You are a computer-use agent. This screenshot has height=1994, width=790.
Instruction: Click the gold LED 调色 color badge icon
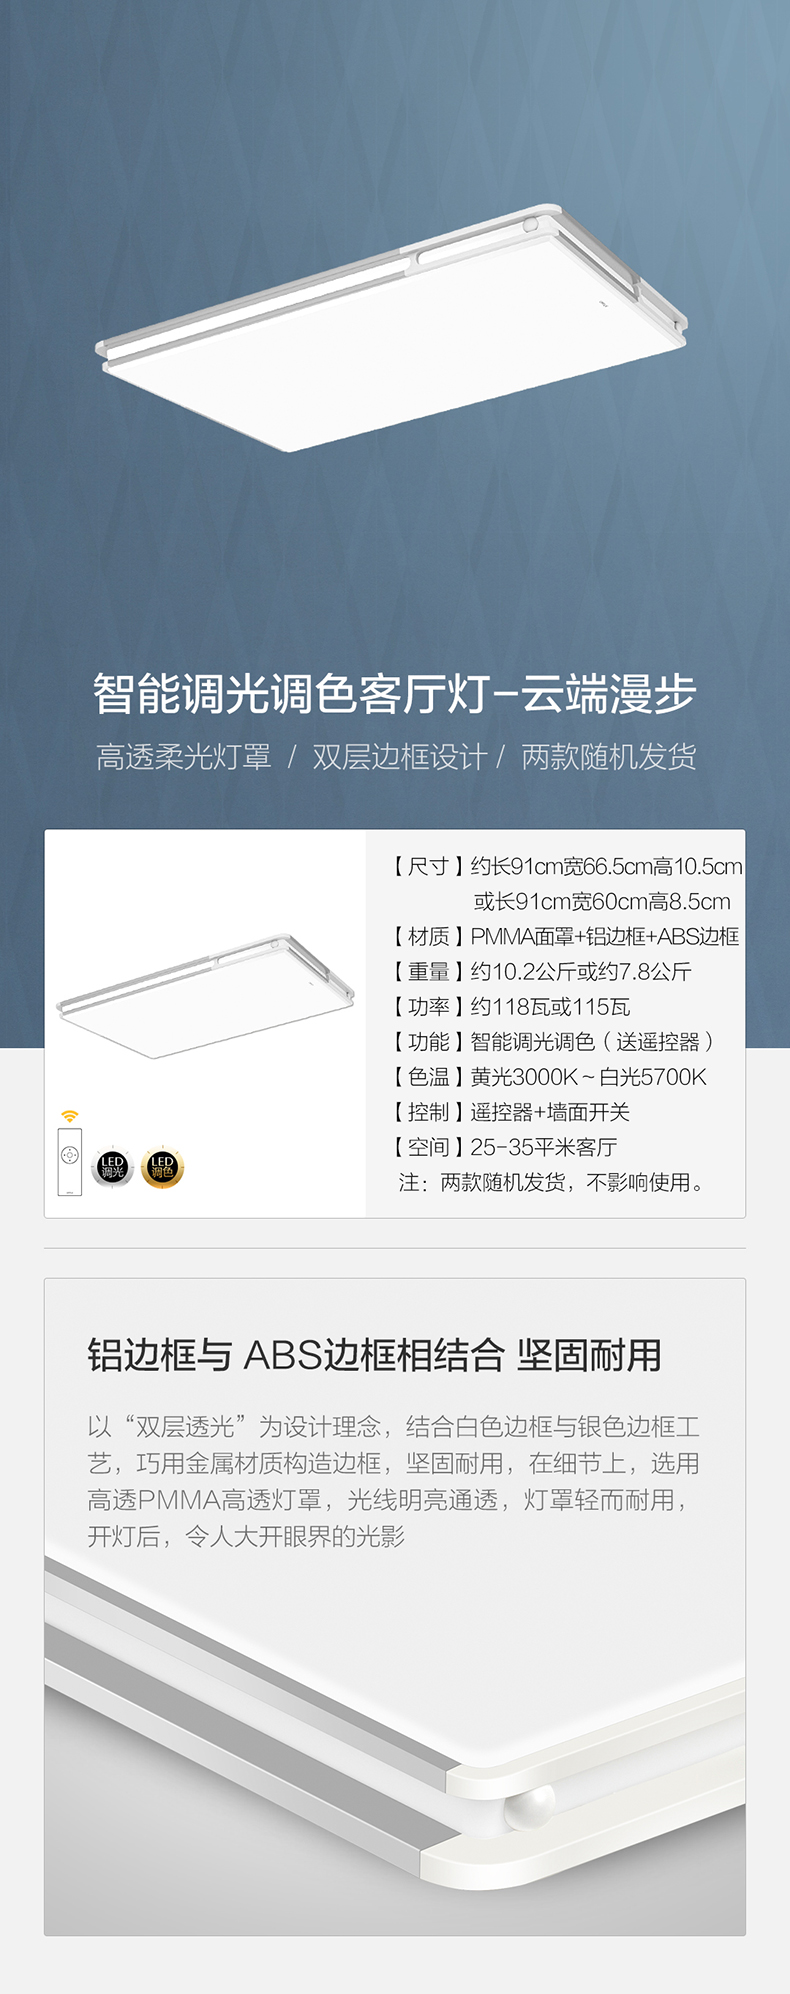tap(162, 1167)
